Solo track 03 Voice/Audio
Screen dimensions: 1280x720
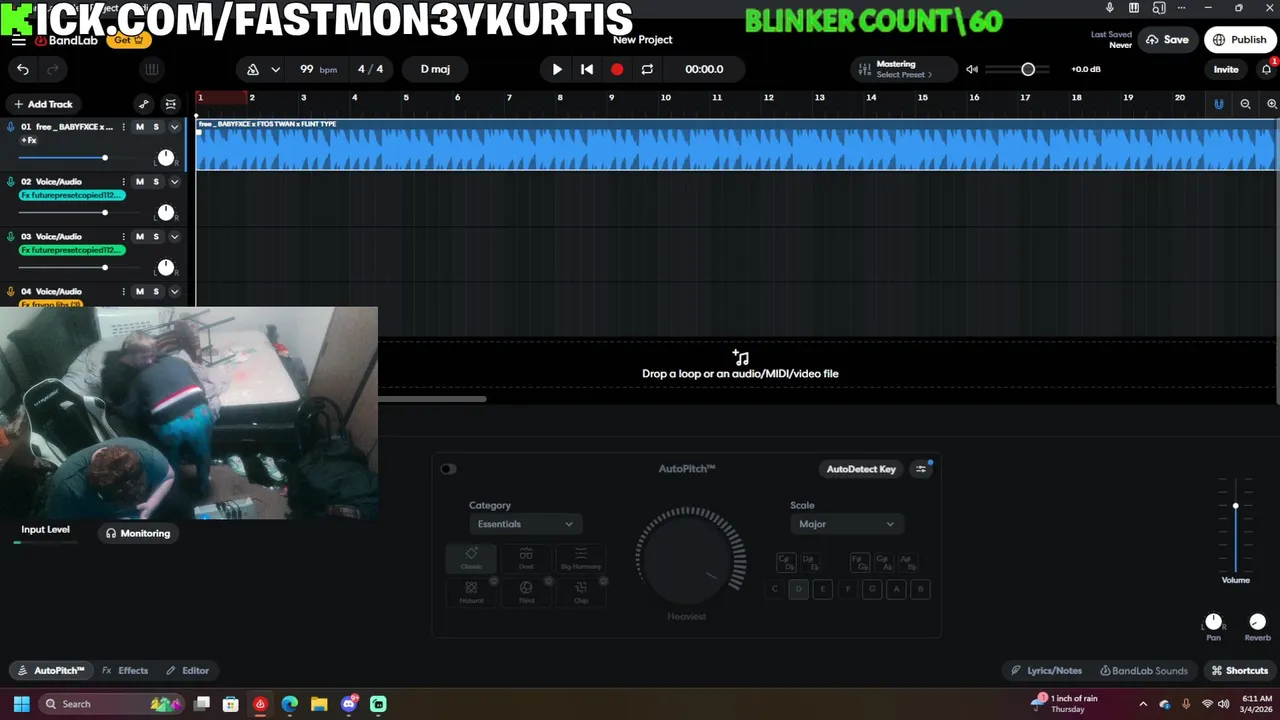point(156,237)
